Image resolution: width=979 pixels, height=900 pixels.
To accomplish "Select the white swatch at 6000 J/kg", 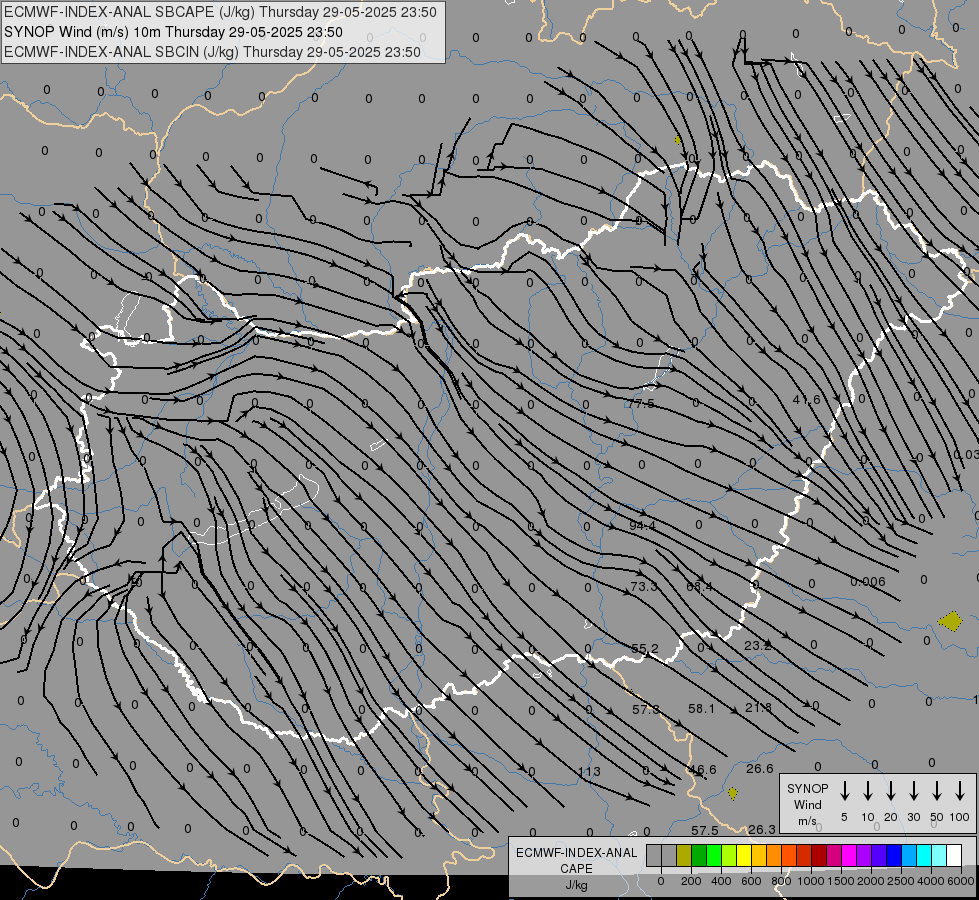I will [x=953, y=855].
